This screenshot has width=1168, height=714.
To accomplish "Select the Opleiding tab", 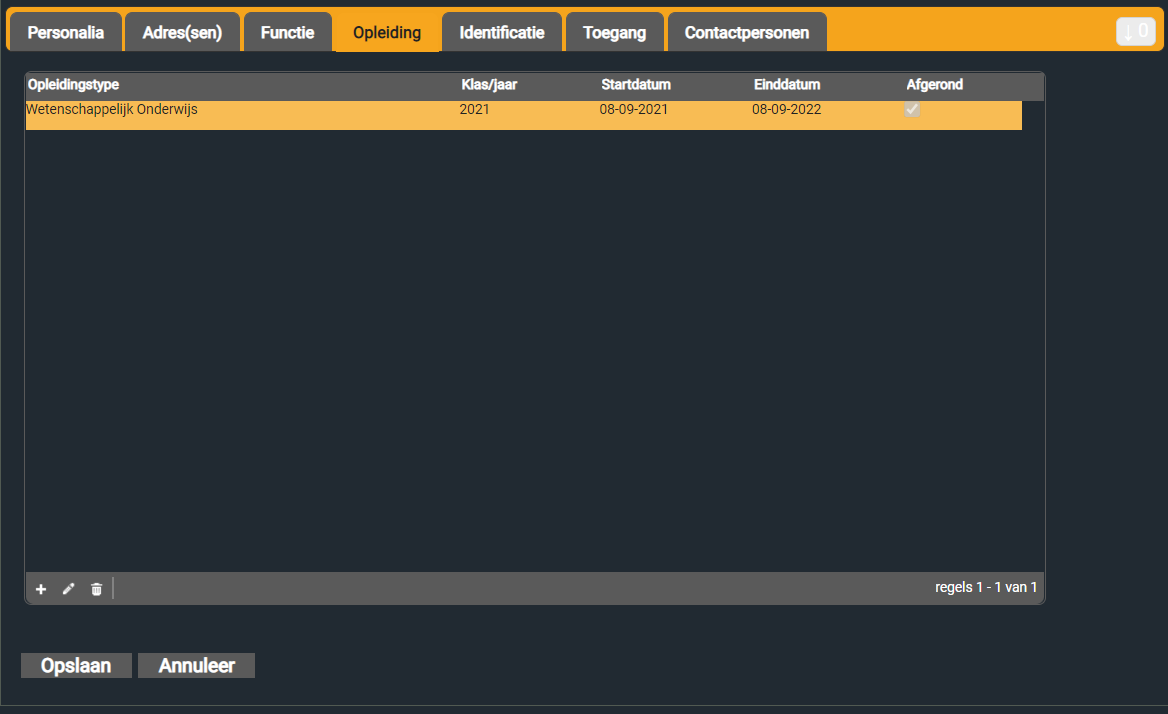I will pos(387,32).
